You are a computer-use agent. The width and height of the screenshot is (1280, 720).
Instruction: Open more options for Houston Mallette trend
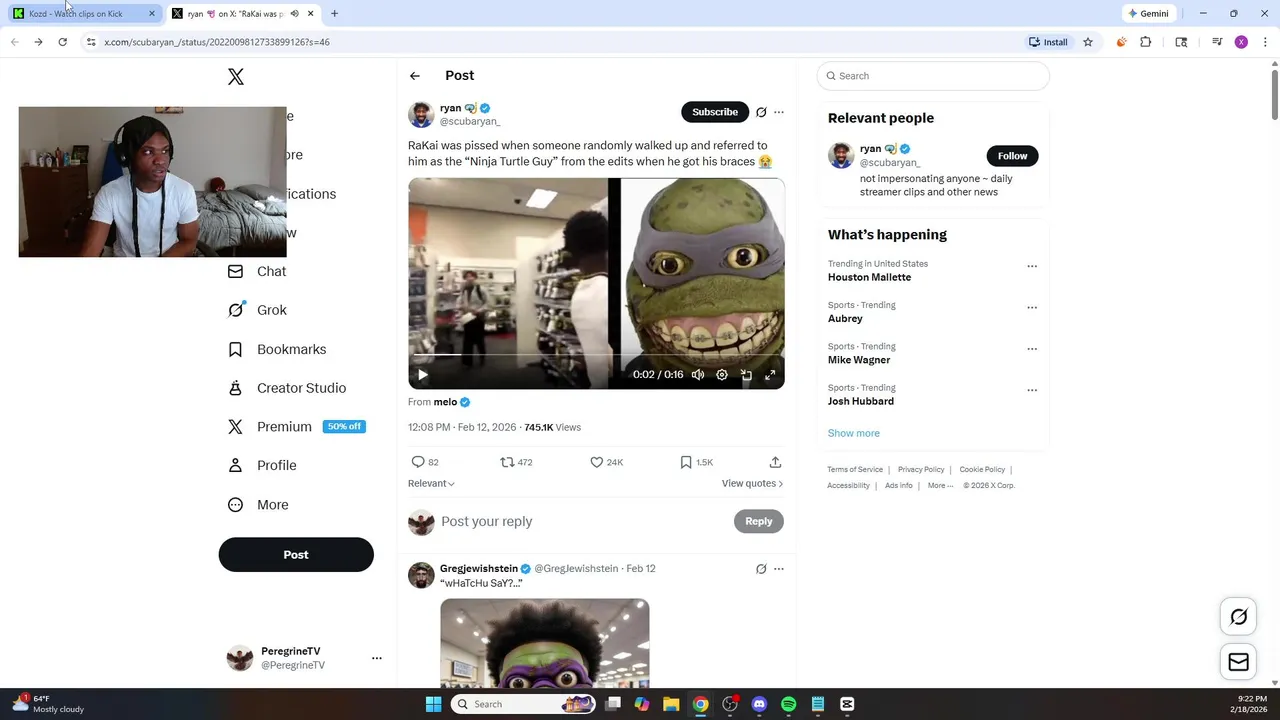pyautogui.click(x=1032, y=267)
